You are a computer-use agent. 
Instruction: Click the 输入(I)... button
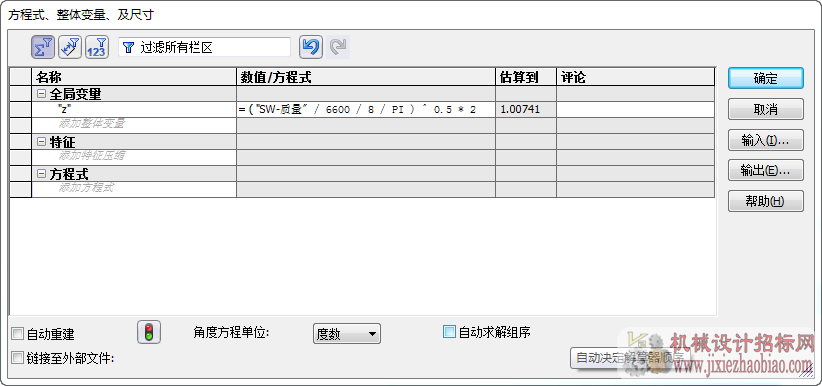coord(765,140)
